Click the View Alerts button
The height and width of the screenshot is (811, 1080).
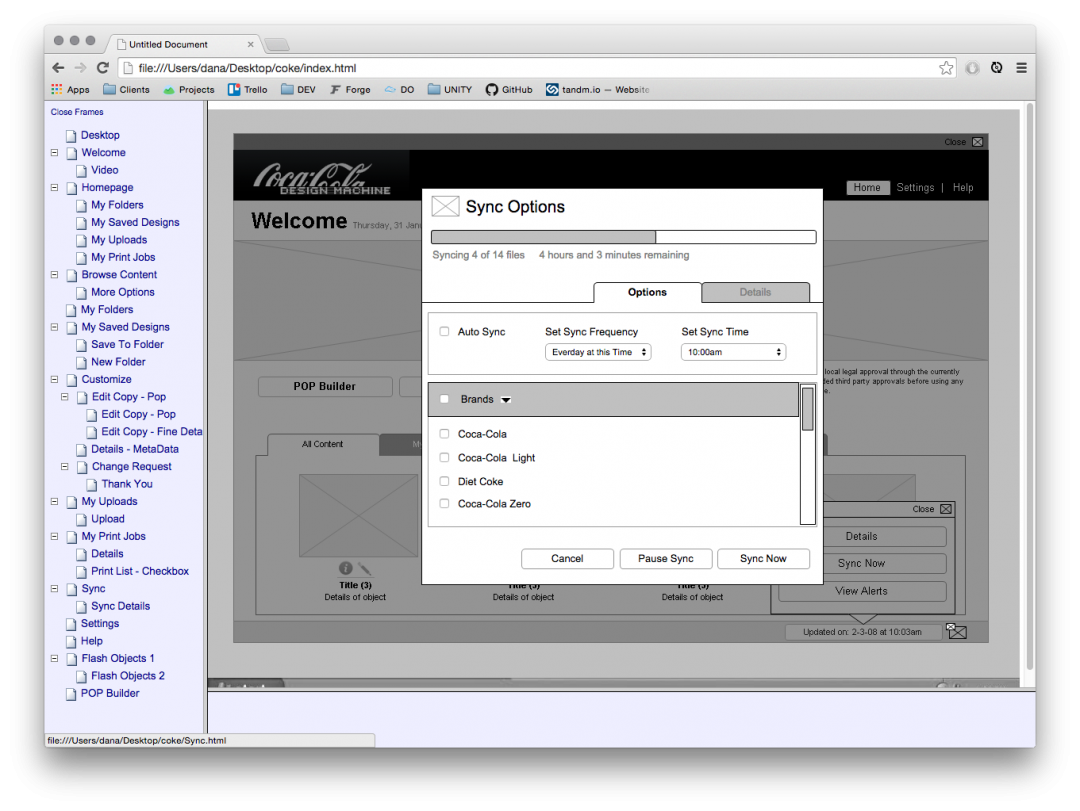coord(862,591)
